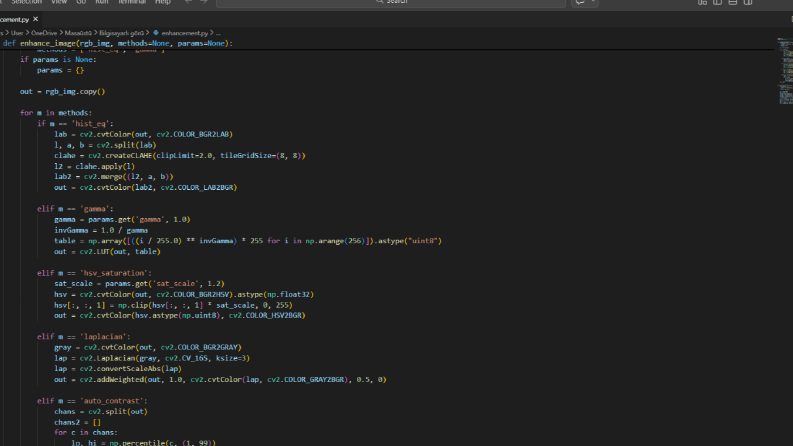This screenshot has height=446, width=793.
Task: Click the line 'out = cv2.LUT(out, table)'
Action: point(107,251)
